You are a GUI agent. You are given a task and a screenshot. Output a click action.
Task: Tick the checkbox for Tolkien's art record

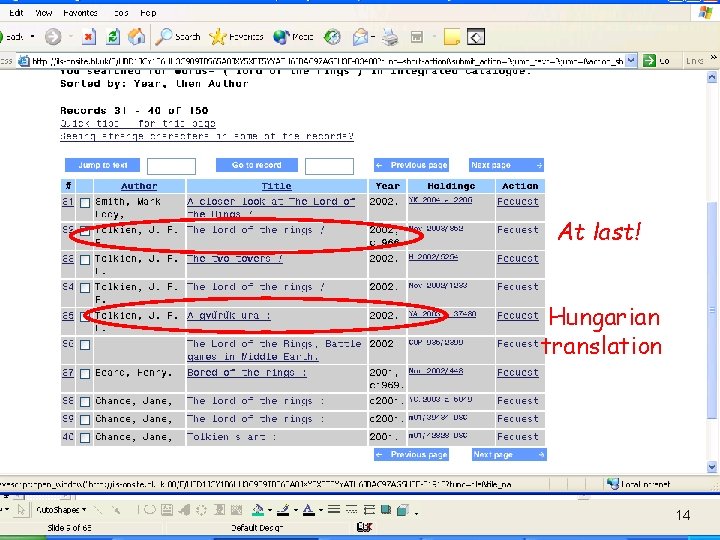pyautogui.click(x=85, y=438)
